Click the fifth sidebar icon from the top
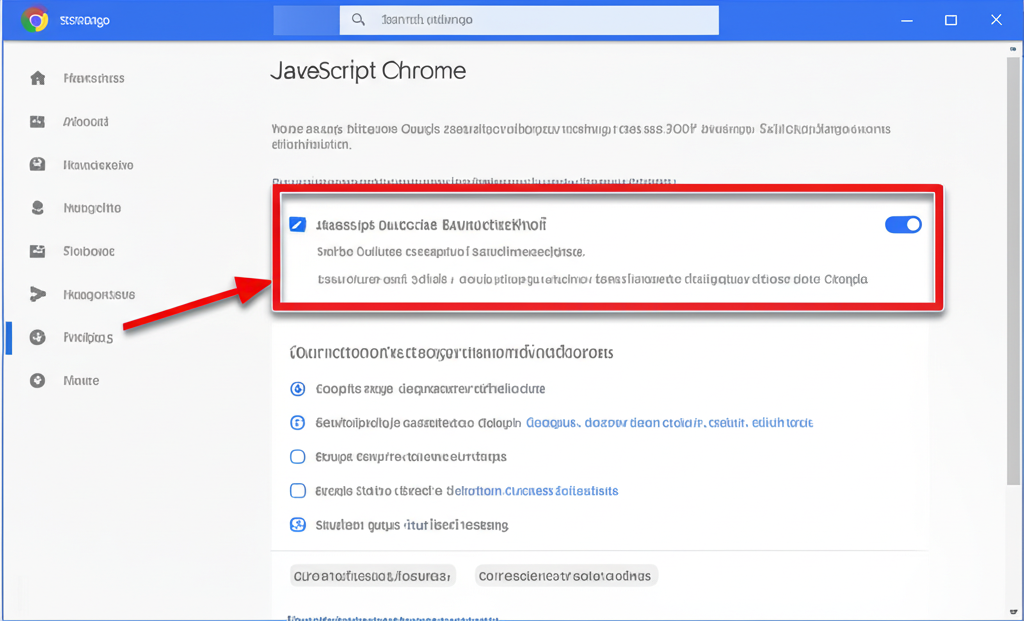 tap(38, 251)
